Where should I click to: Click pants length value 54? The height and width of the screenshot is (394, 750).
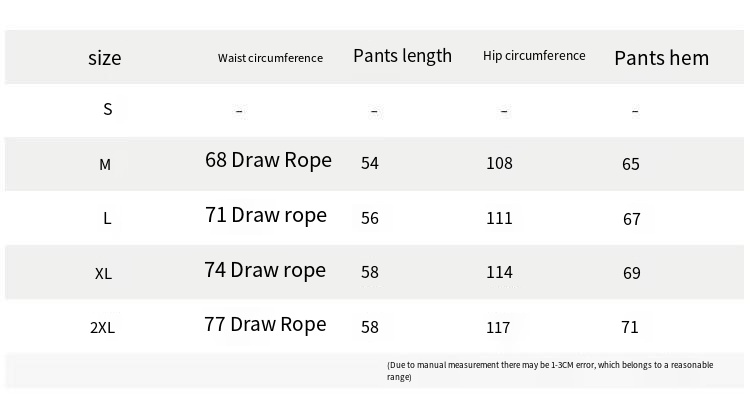[370, 163]
